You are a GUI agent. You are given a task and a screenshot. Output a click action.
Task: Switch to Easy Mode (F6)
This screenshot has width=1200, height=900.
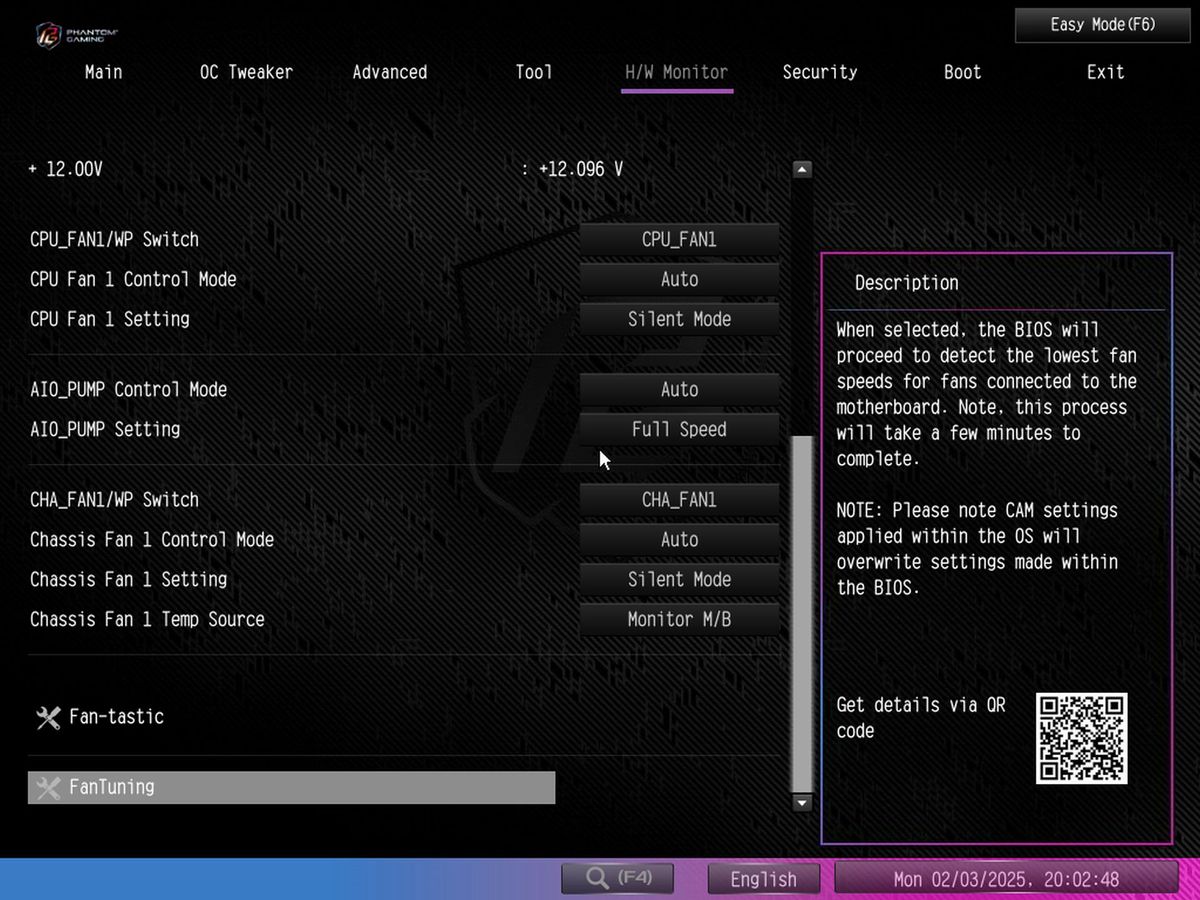tap(1103, 25)
